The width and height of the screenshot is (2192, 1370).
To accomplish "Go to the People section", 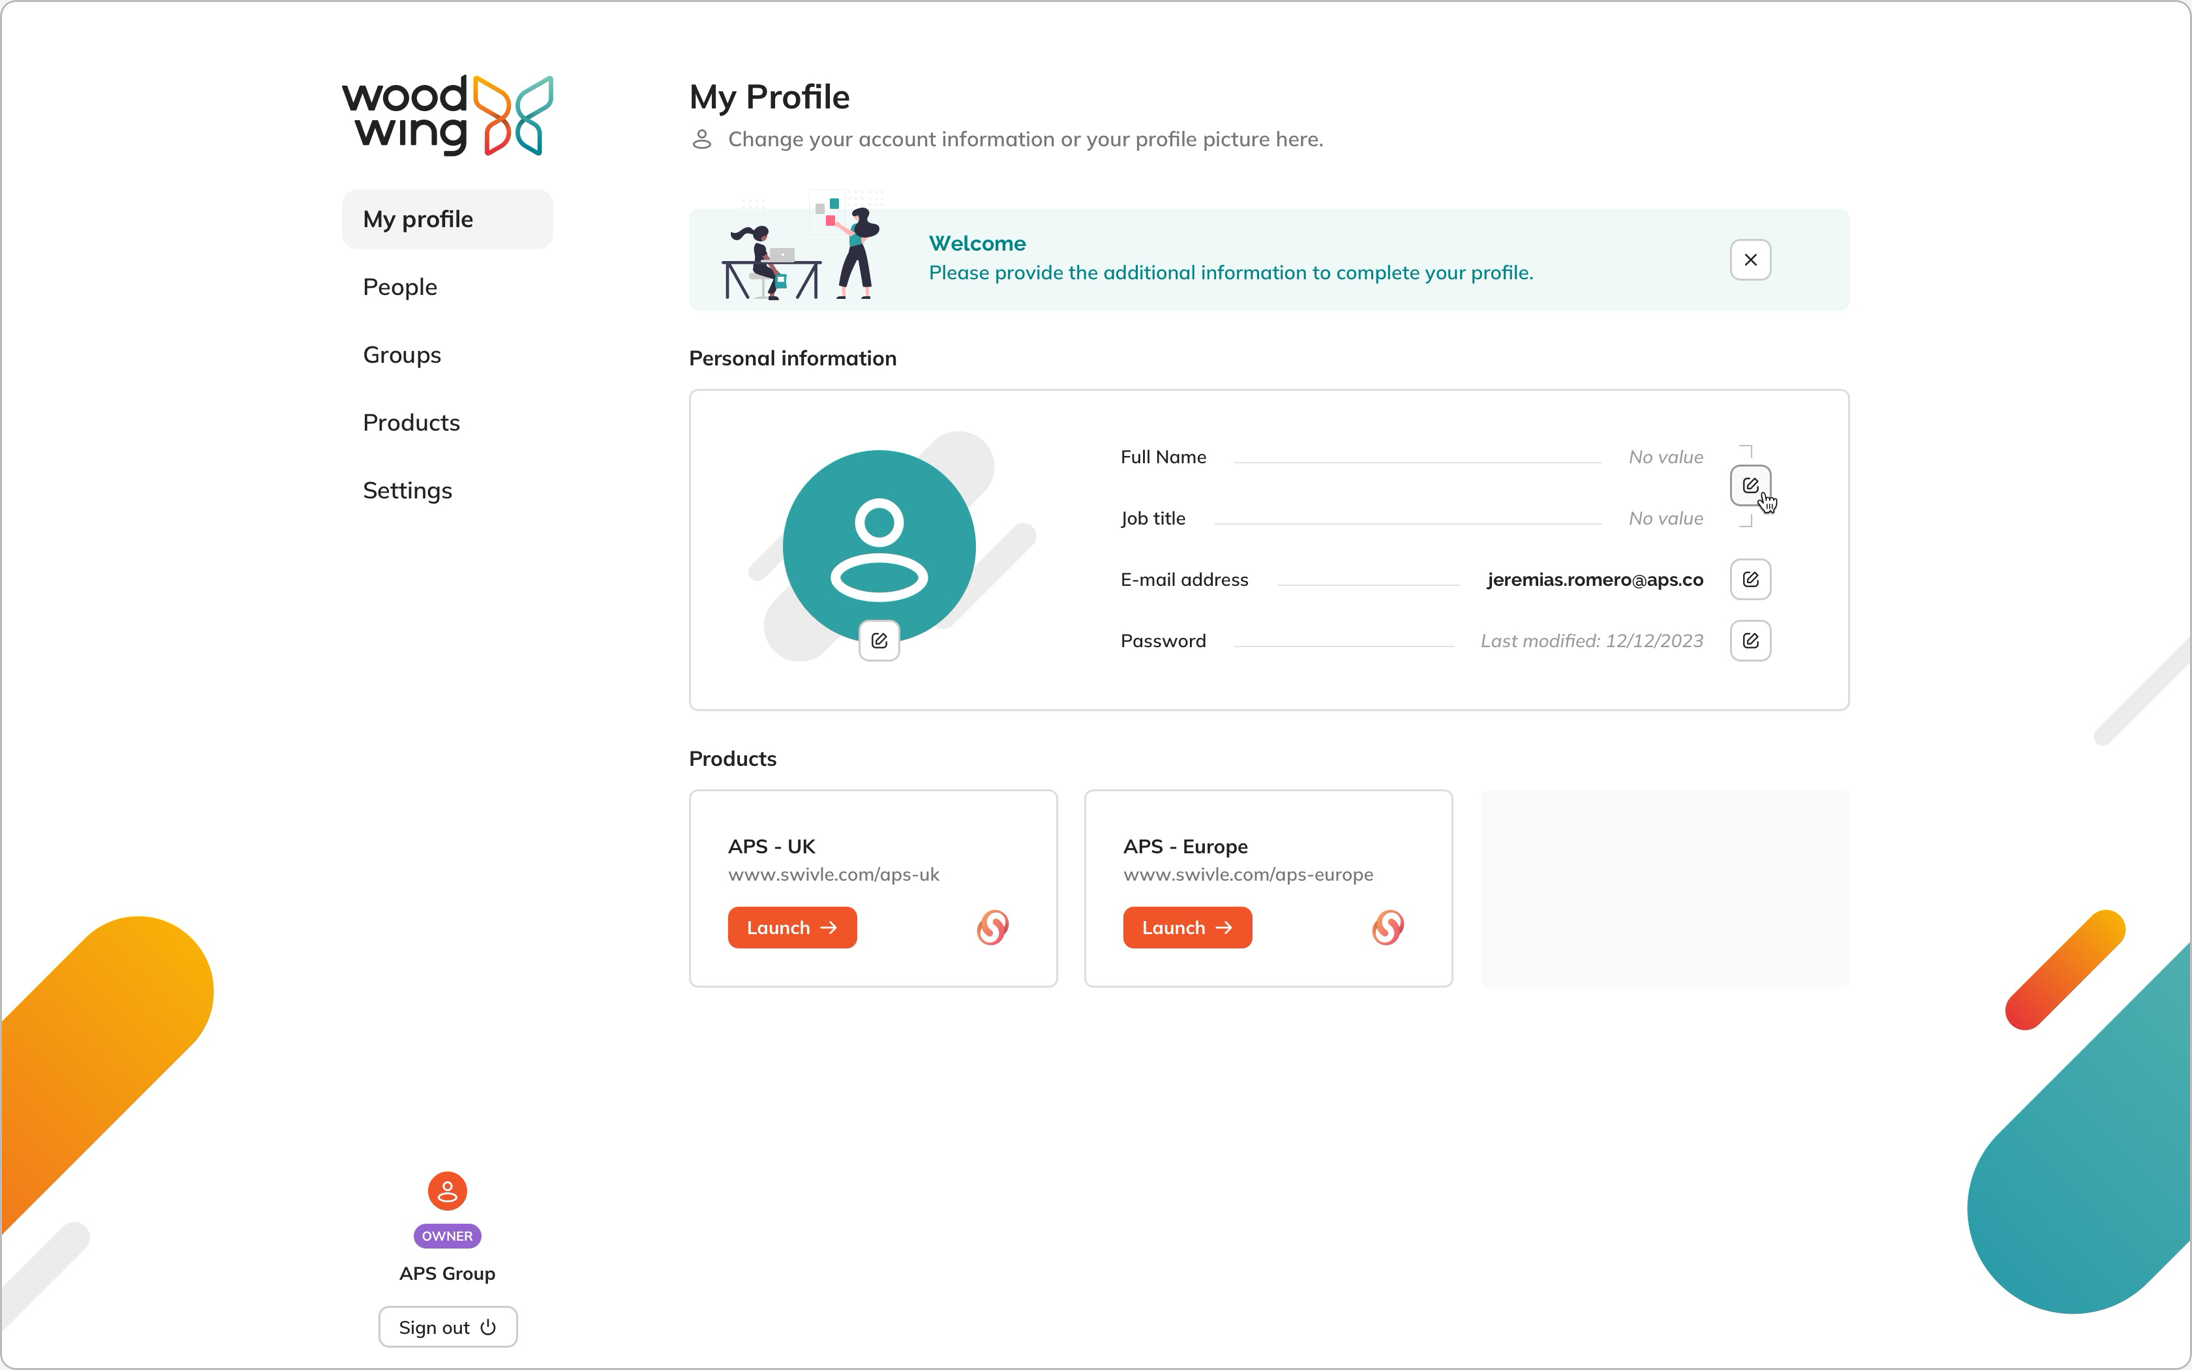I will click(400, 287).
